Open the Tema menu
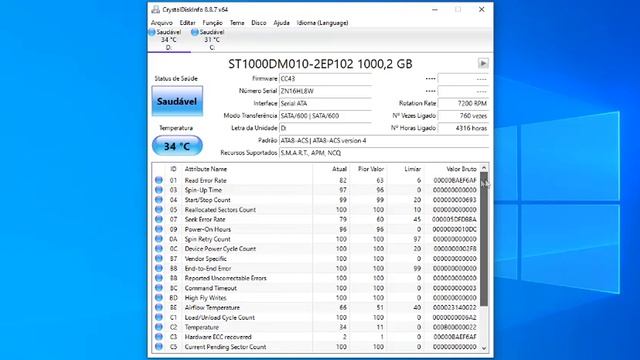Screen dimensions: 640x360 click(x=237, y=23)
